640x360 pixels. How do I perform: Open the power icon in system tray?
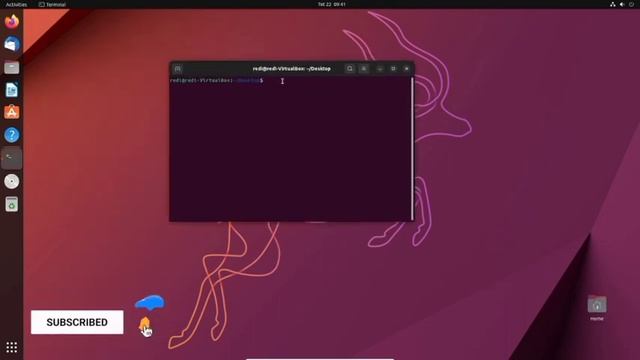[631, 4]
